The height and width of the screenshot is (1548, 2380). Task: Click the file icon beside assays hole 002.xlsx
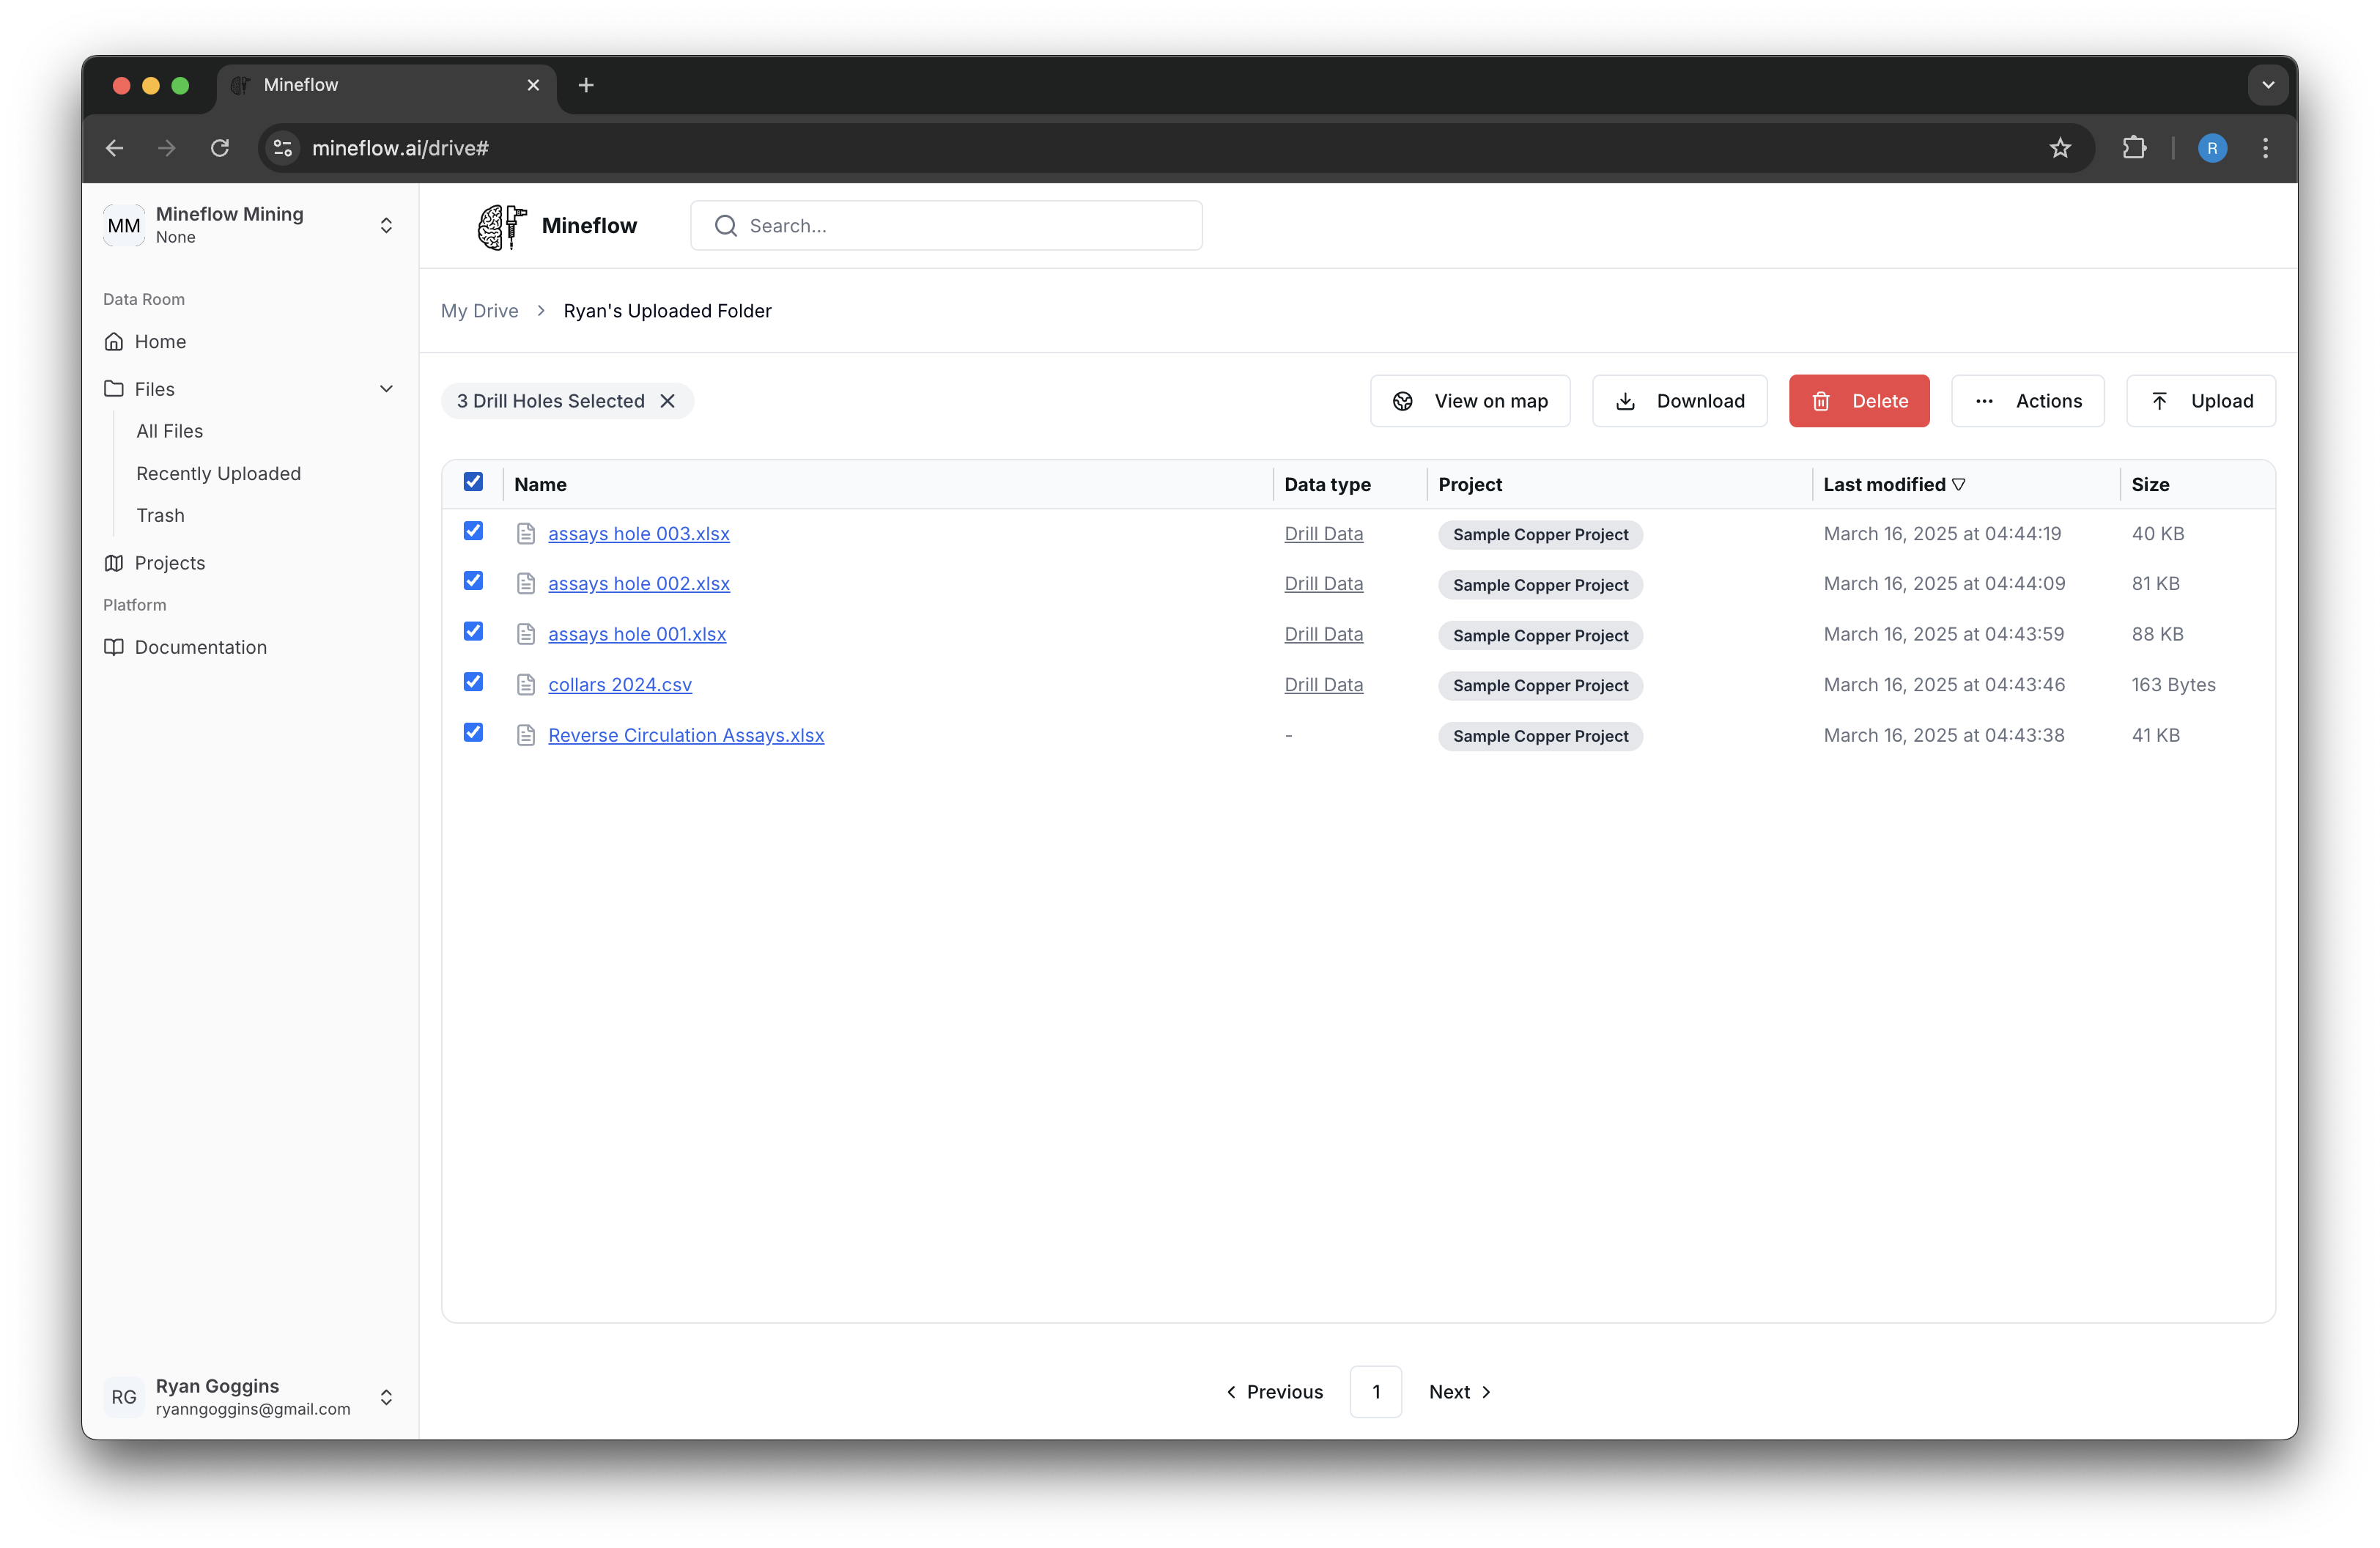point(526,584)
